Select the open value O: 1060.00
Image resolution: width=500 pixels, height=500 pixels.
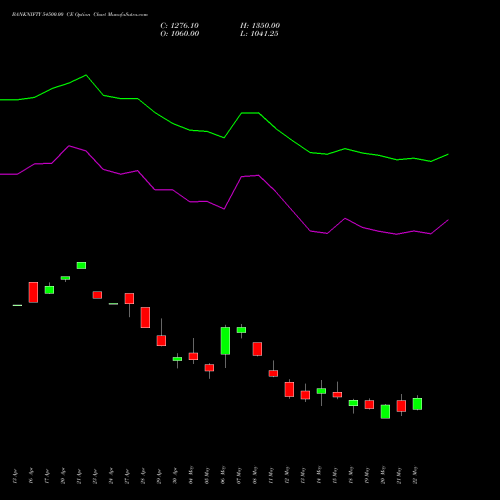180,34
